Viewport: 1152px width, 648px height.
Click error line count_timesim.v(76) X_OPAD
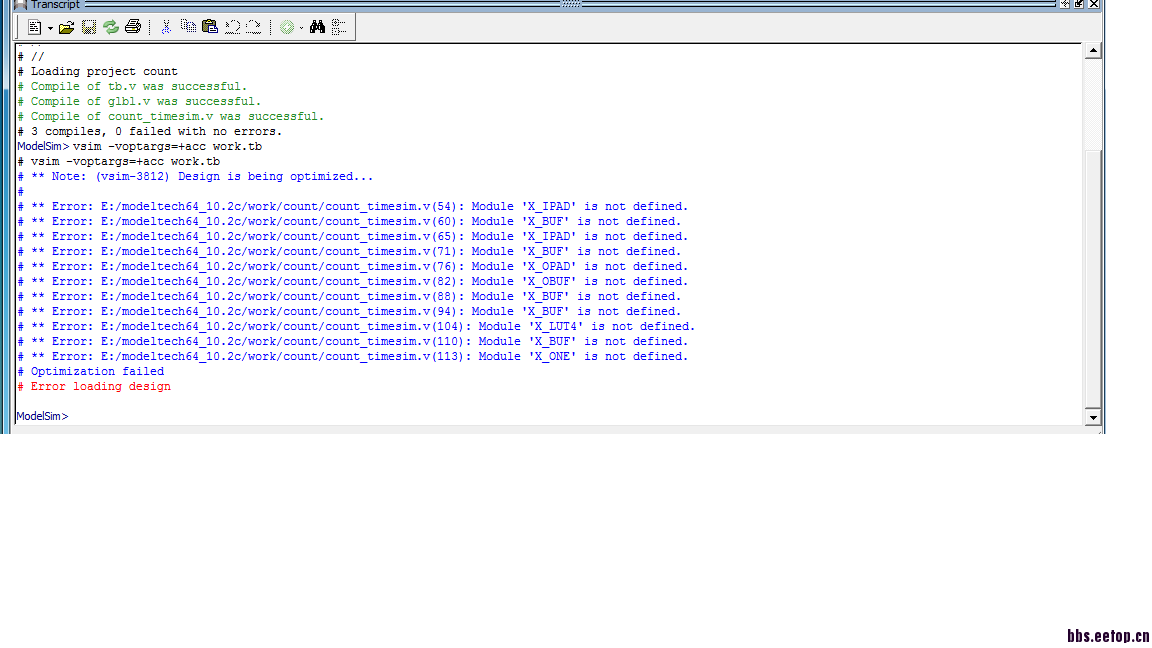(353, 267)
